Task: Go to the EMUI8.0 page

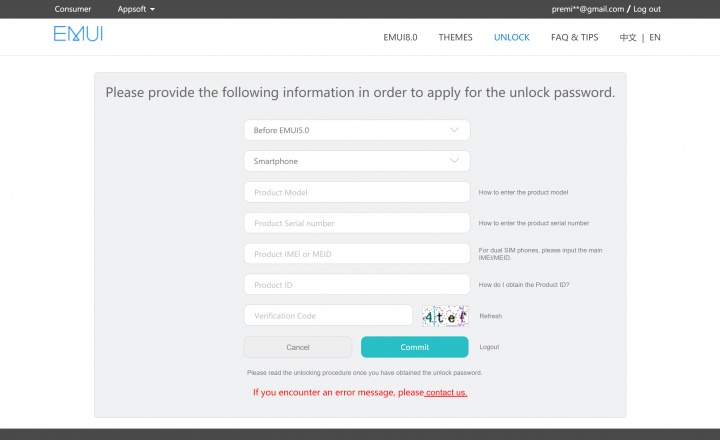Action: pyautogui.click(x=400, y=37)
